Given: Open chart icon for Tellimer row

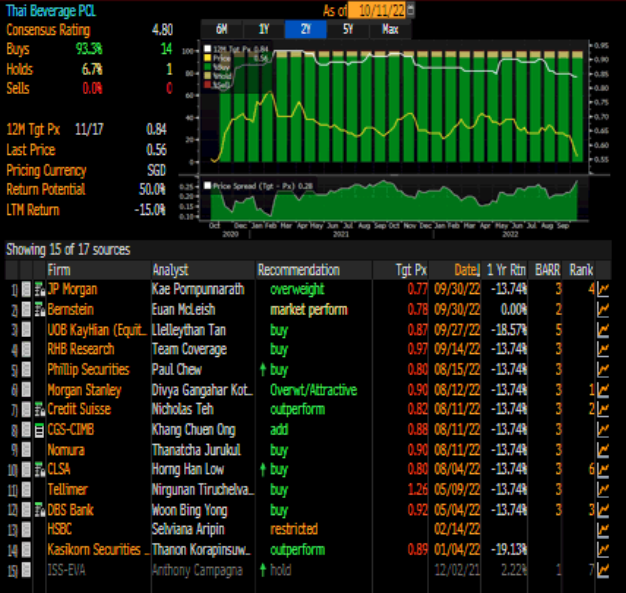Looking at the screenshot, I should pyautogui.click(x=603, y=490).
